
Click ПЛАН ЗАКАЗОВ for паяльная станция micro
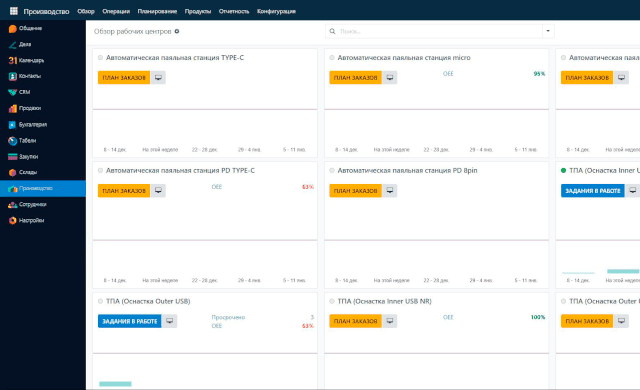coord(356,78)
